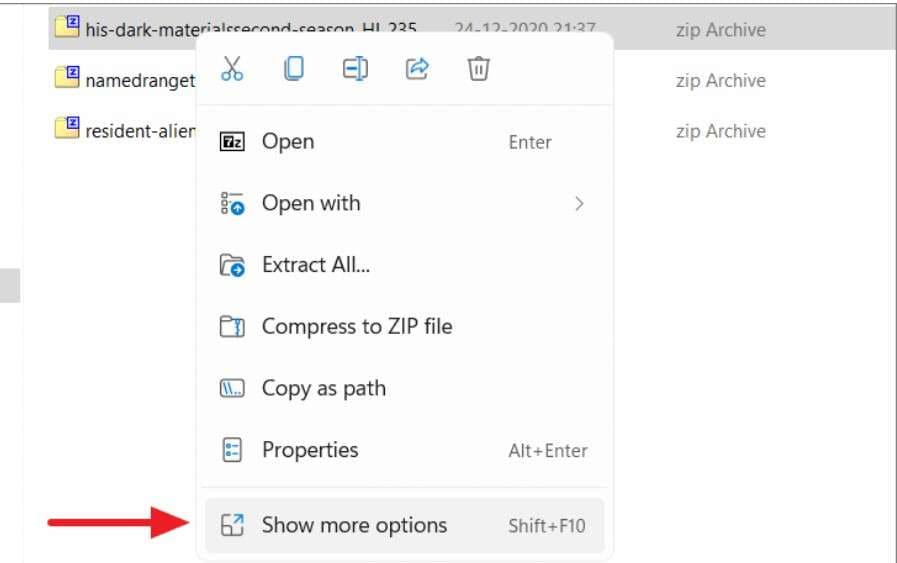
Task: Select Extract All... menu entry
Action: coord(316,265)
